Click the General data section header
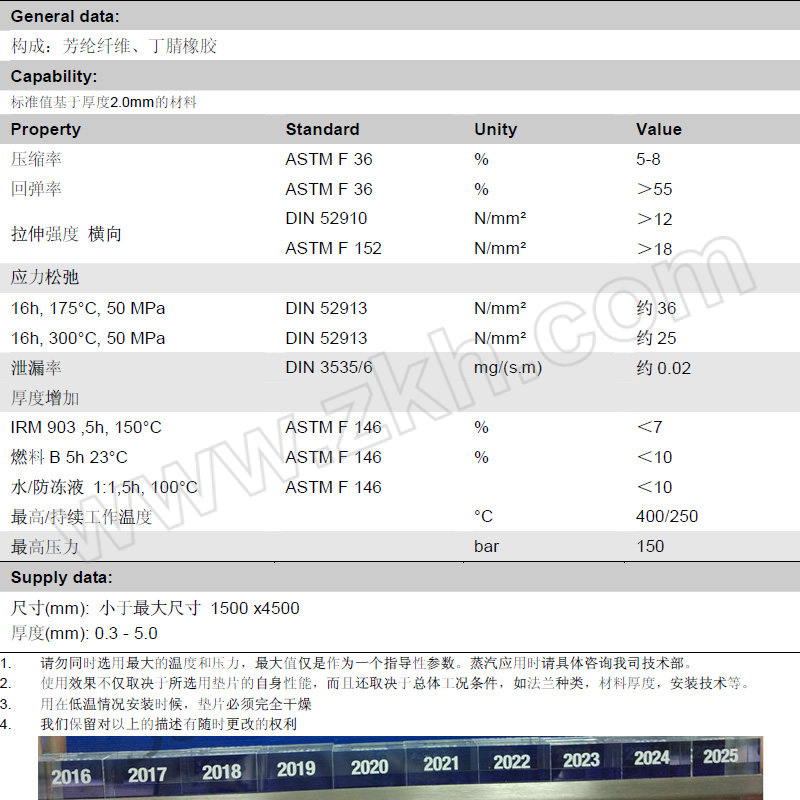This screenshot has height=800, width=800. [64, 16]
